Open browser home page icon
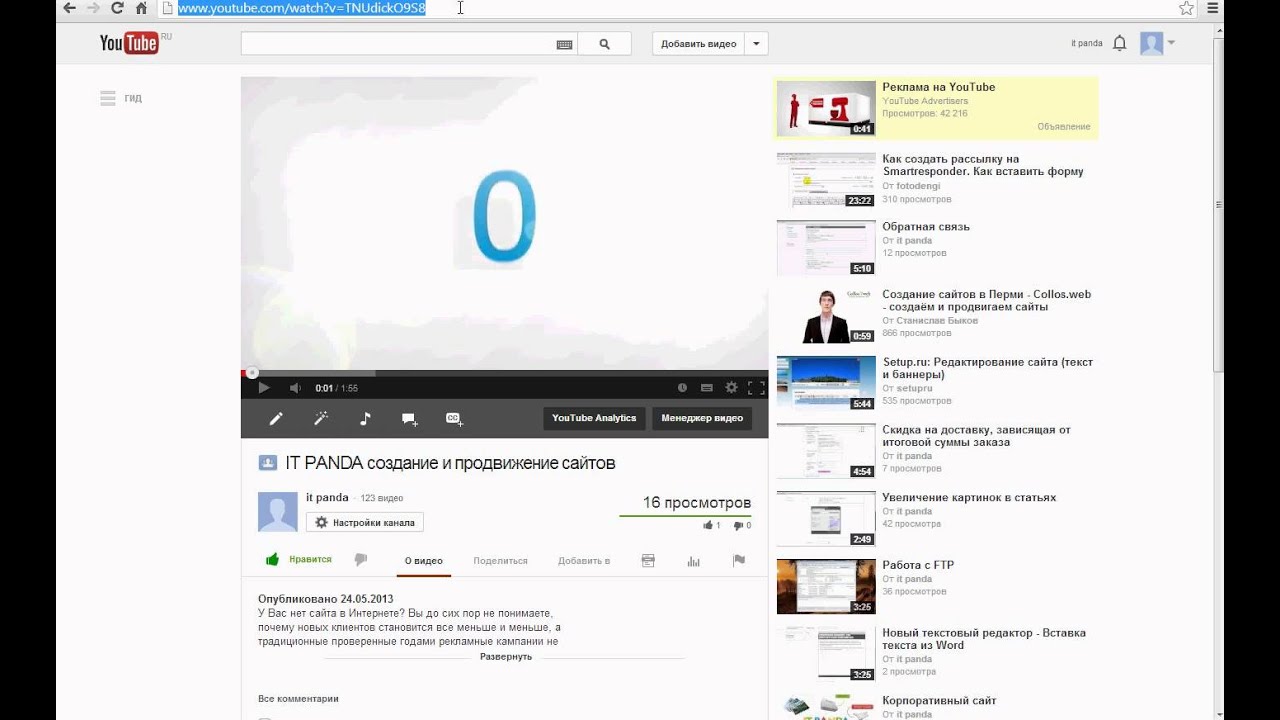This screenshot has height=720, width=1280. pyautogui.click(x=141, y=8)
